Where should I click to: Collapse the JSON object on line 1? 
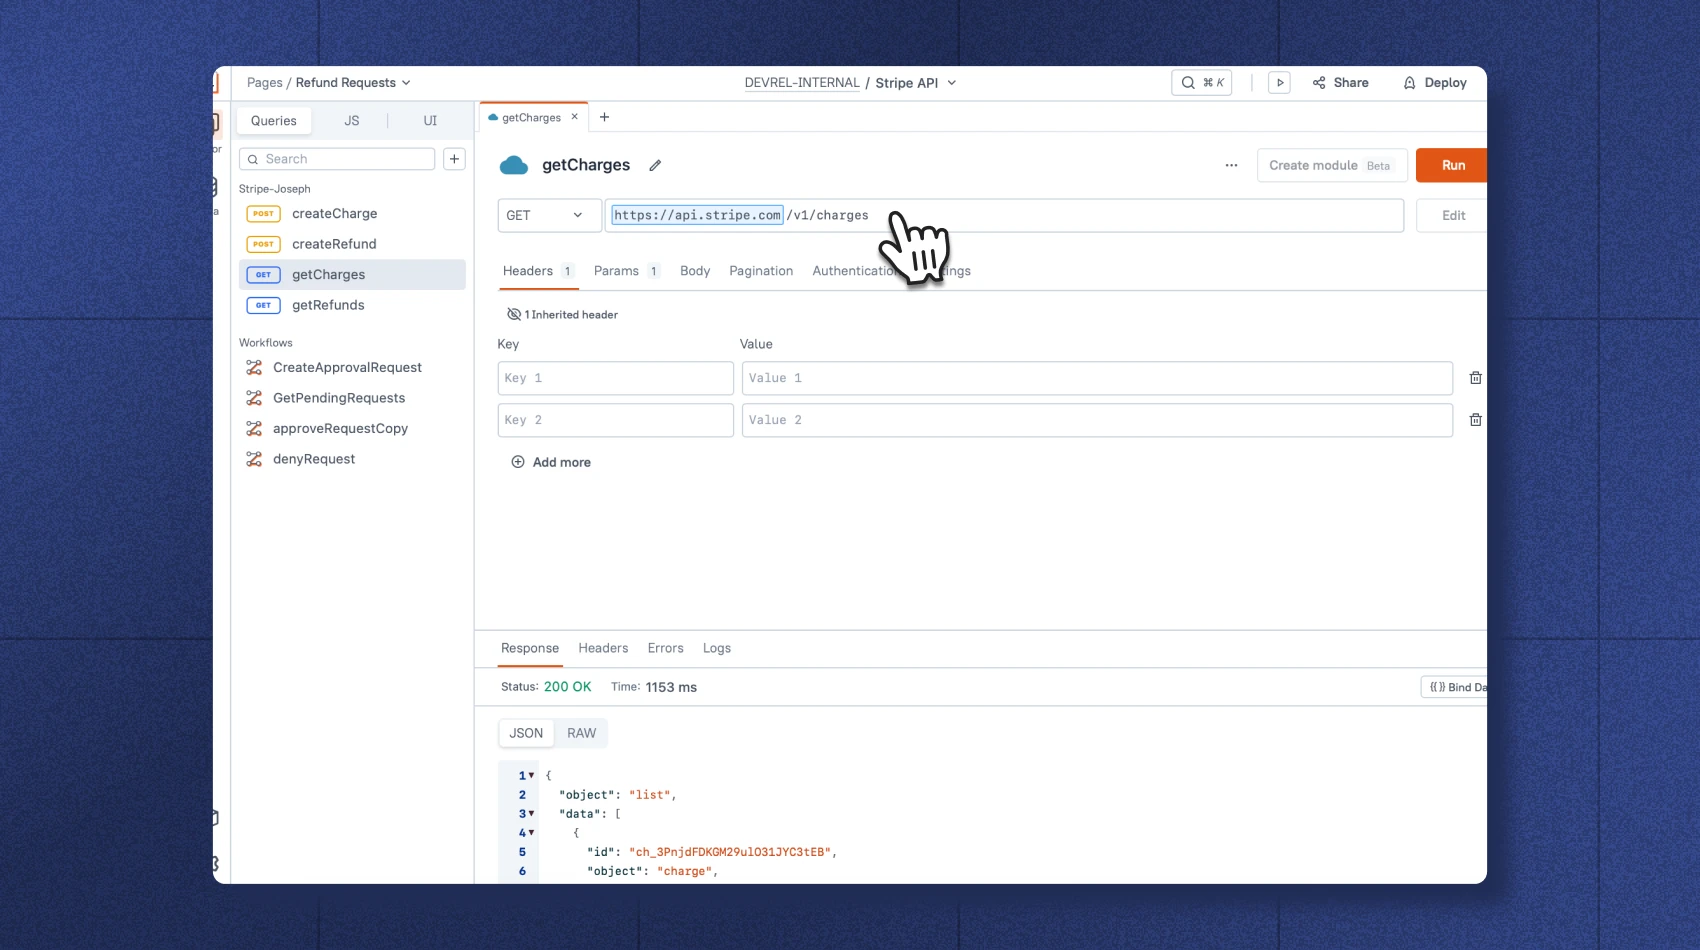pyautogui.click(x=531, y=775)
